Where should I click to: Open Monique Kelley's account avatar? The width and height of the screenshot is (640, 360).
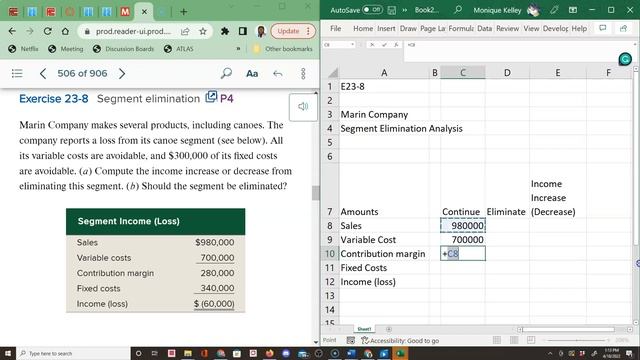pos(533,10)
